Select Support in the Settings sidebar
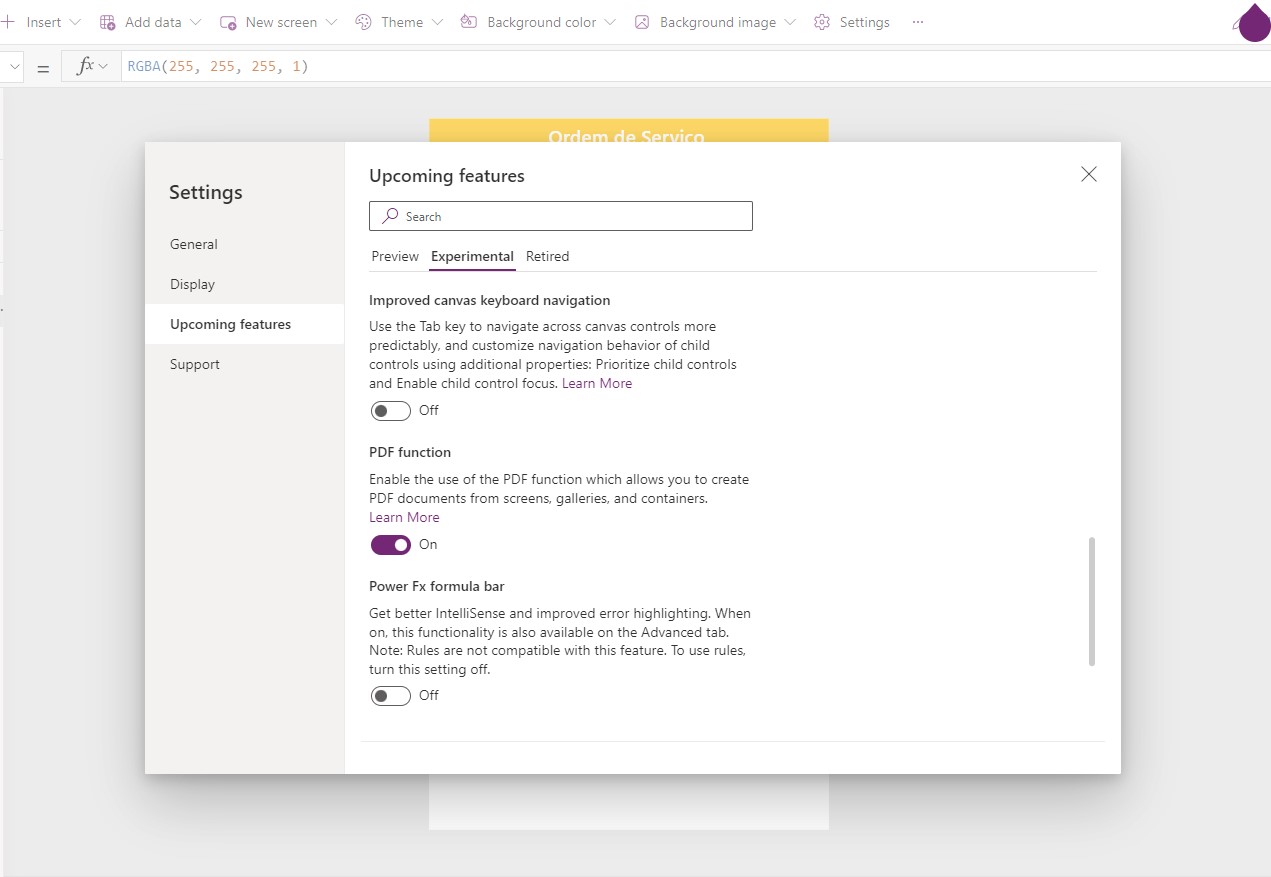The width and height of the screenshot is (1271, 877). click(194, 364)
